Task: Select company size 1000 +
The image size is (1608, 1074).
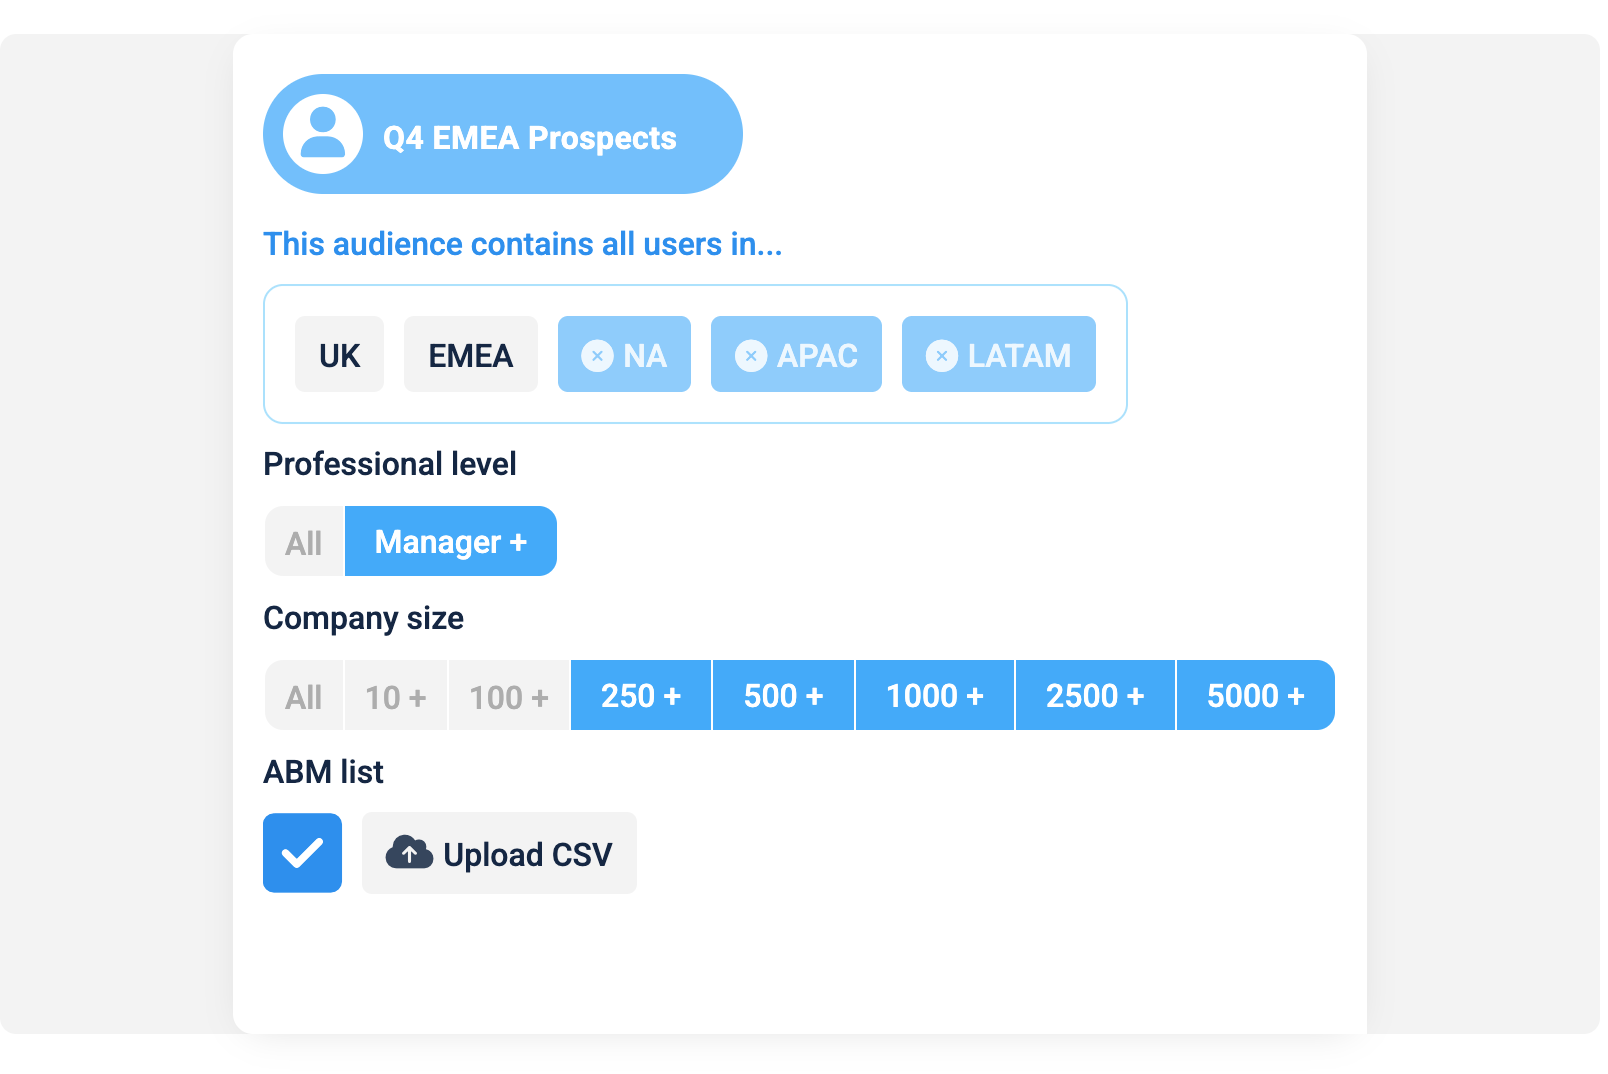Action: coord(935,696)
